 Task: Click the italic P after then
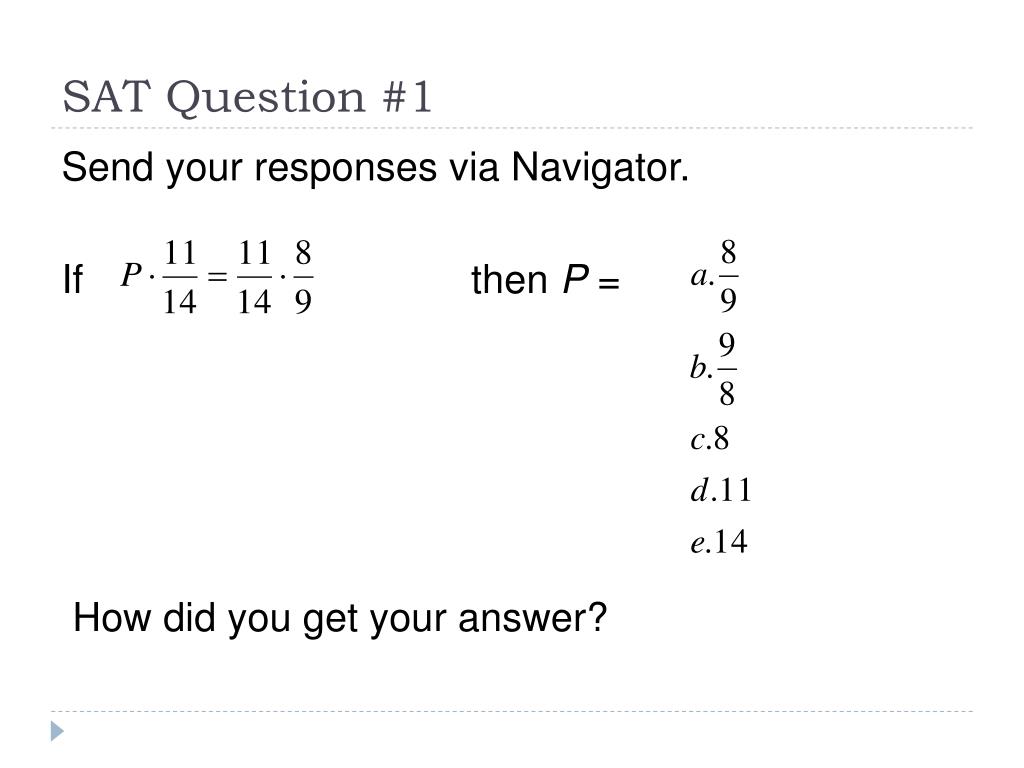[575, 279]
